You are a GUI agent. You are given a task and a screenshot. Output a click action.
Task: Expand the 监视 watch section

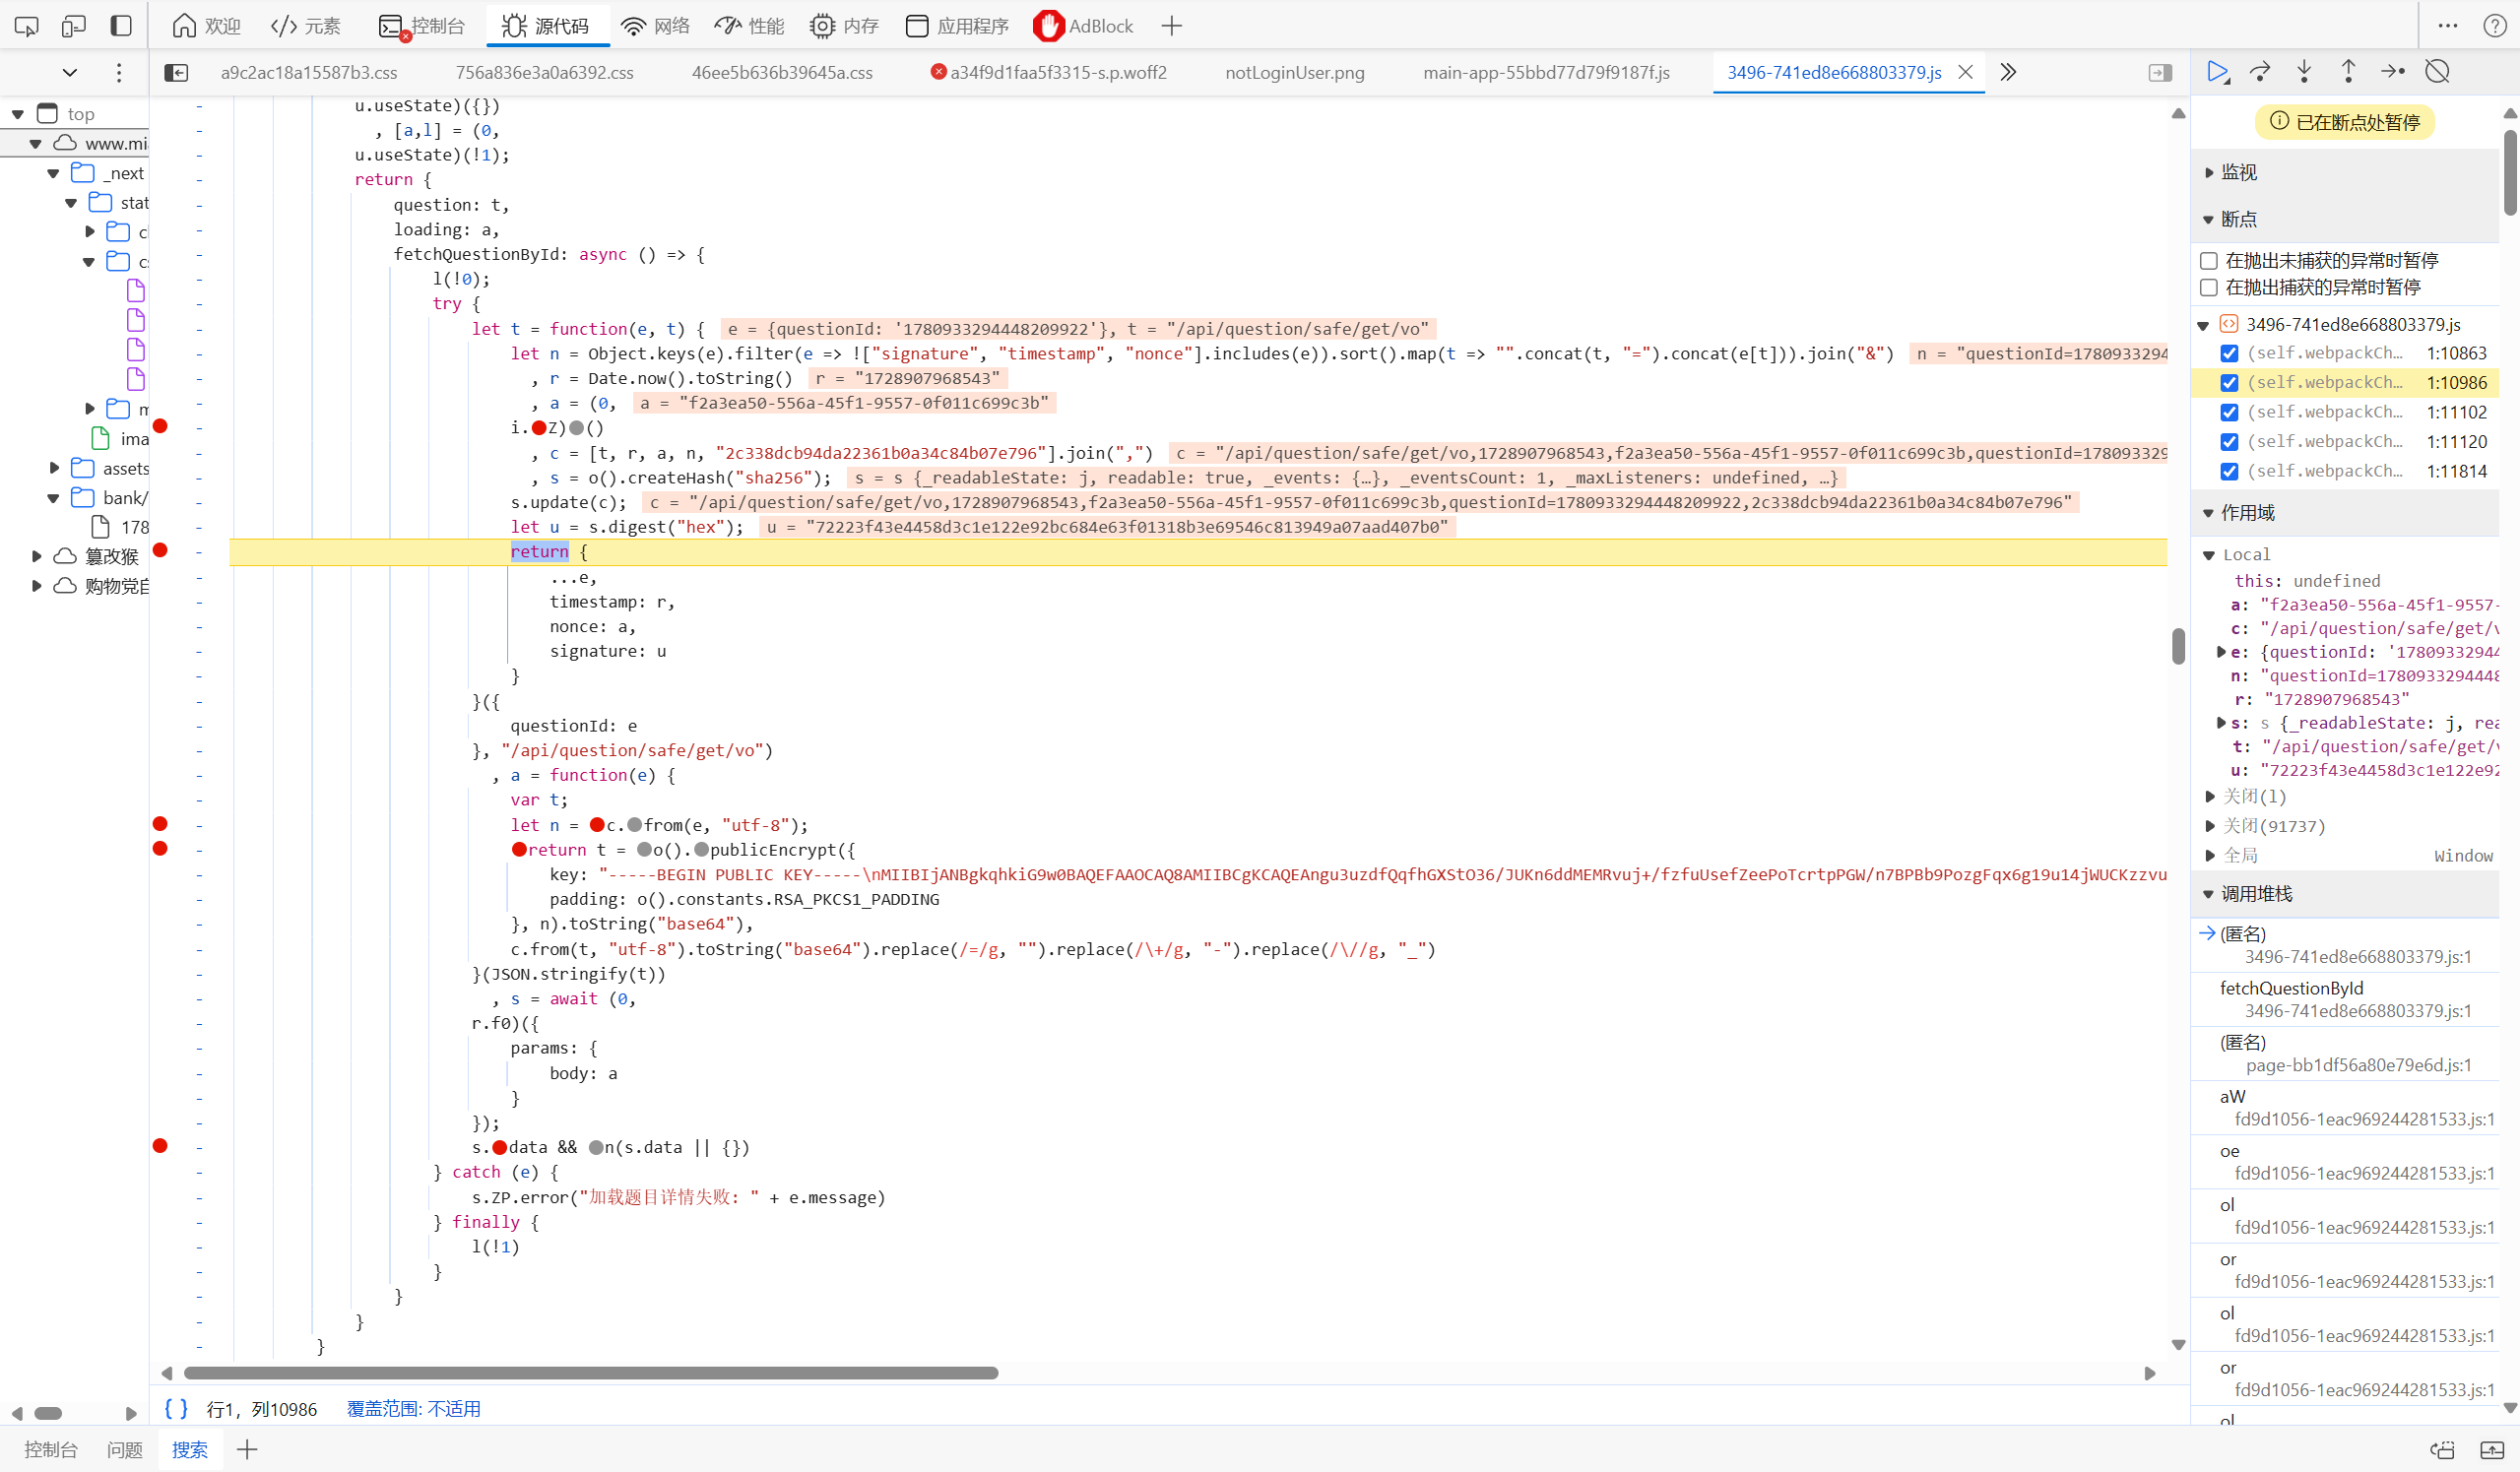click(2238, 172)
